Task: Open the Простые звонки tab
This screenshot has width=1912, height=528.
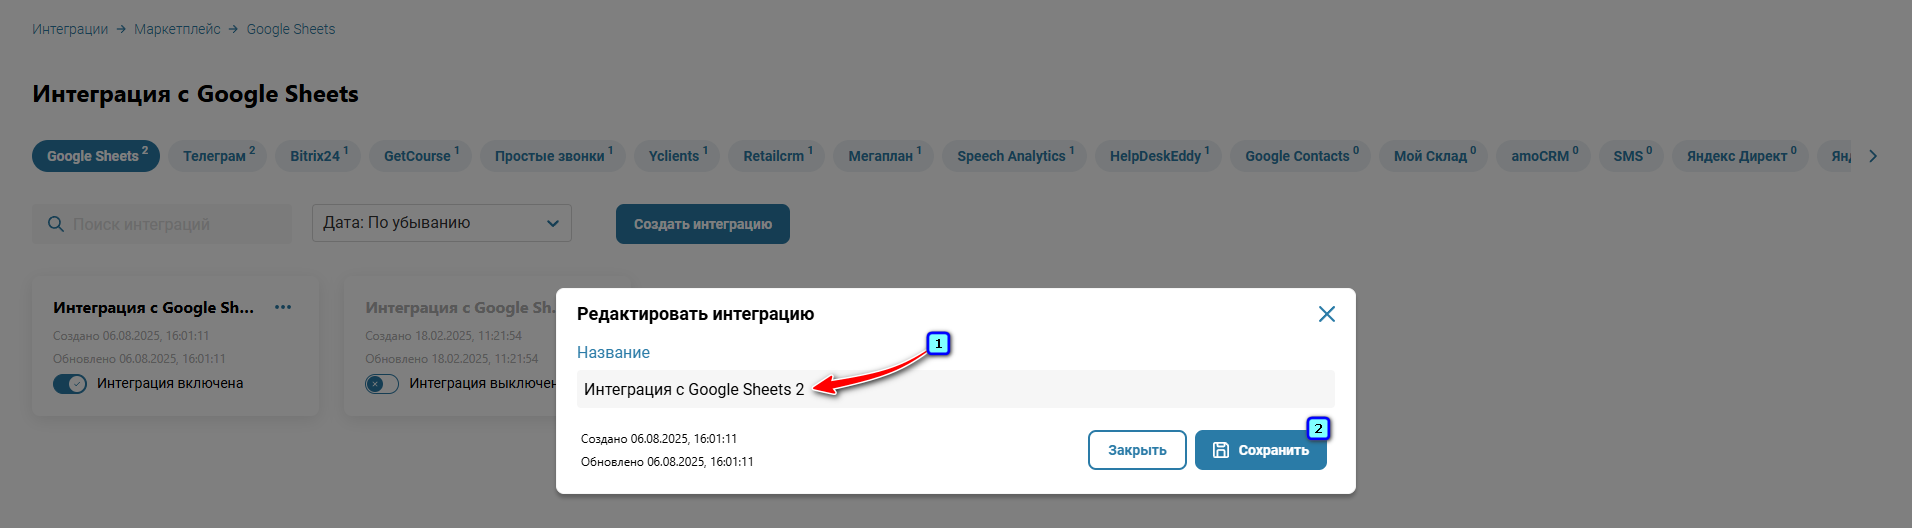Action: (553, 156)
